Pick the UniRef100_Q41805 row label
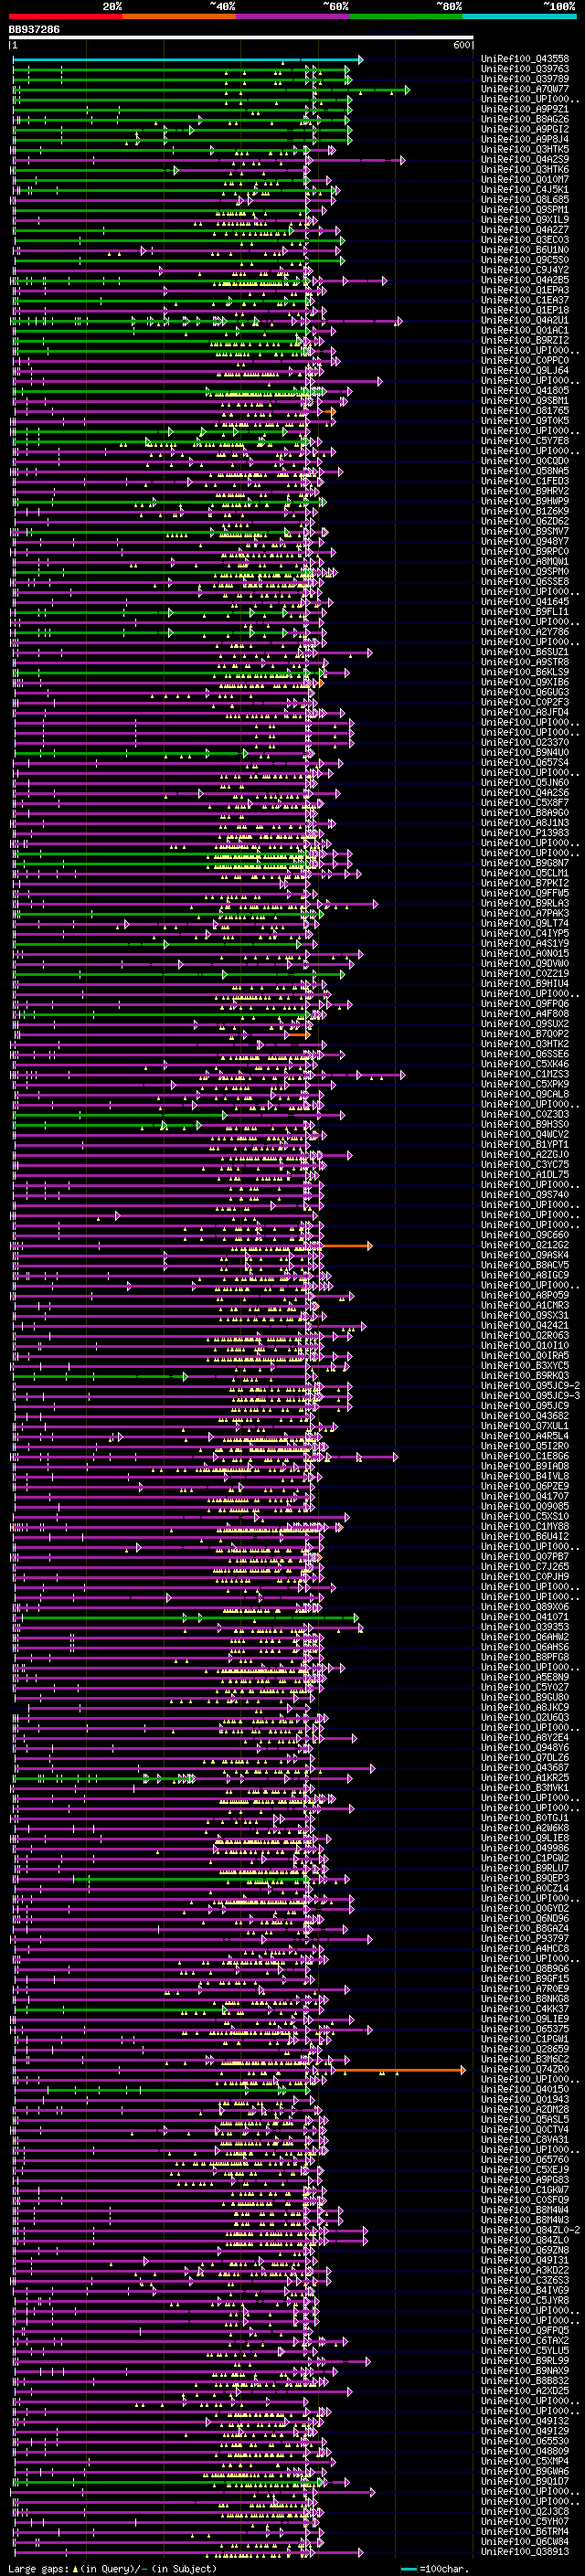Image resolution: width=585 pixels, height=2576 pixels. pyautogui.click(x=525, y=390)
